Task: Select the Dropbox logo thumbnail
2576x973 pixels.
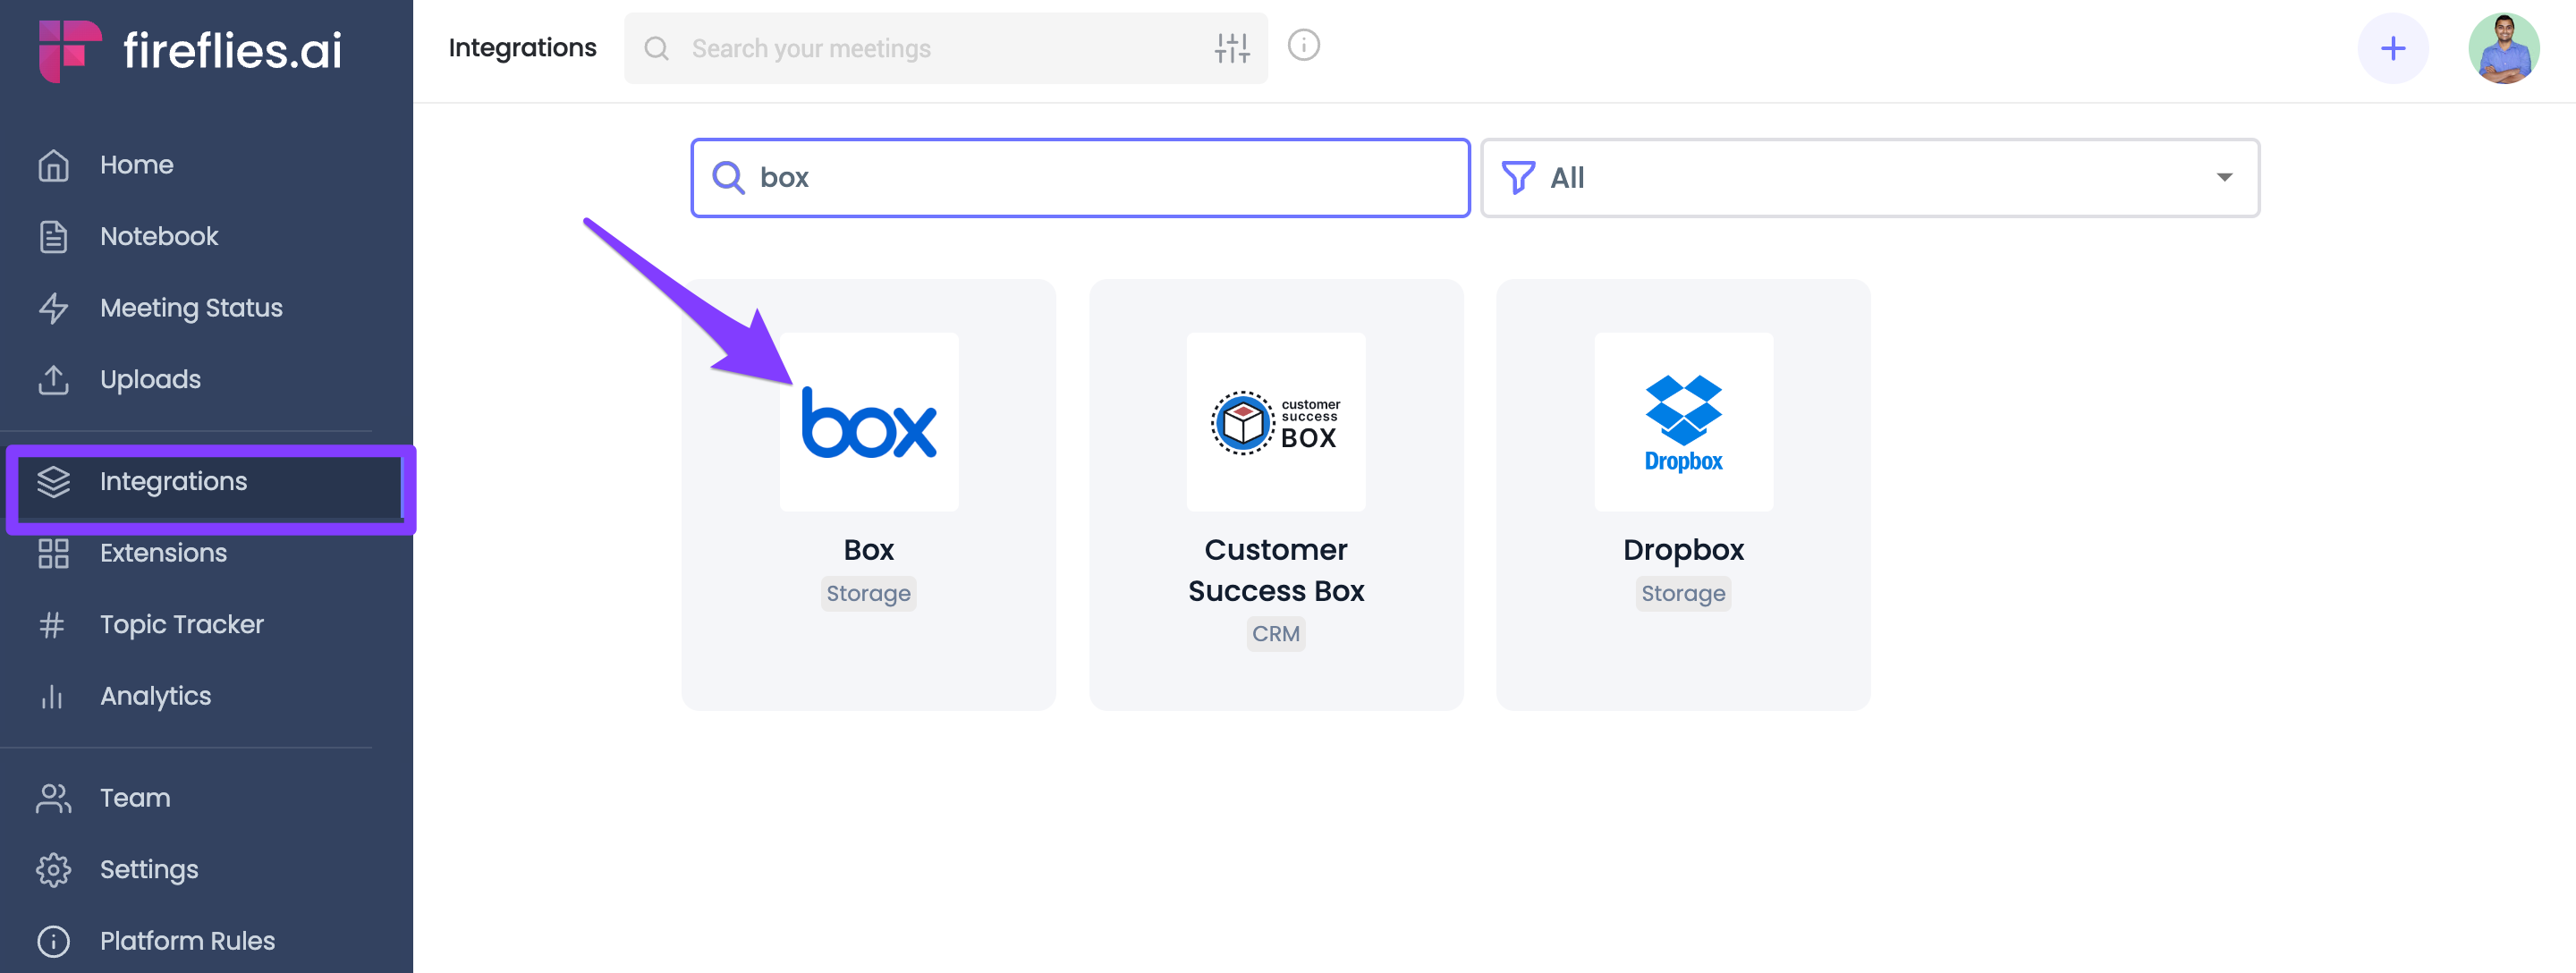Action: click(1684, 422)
